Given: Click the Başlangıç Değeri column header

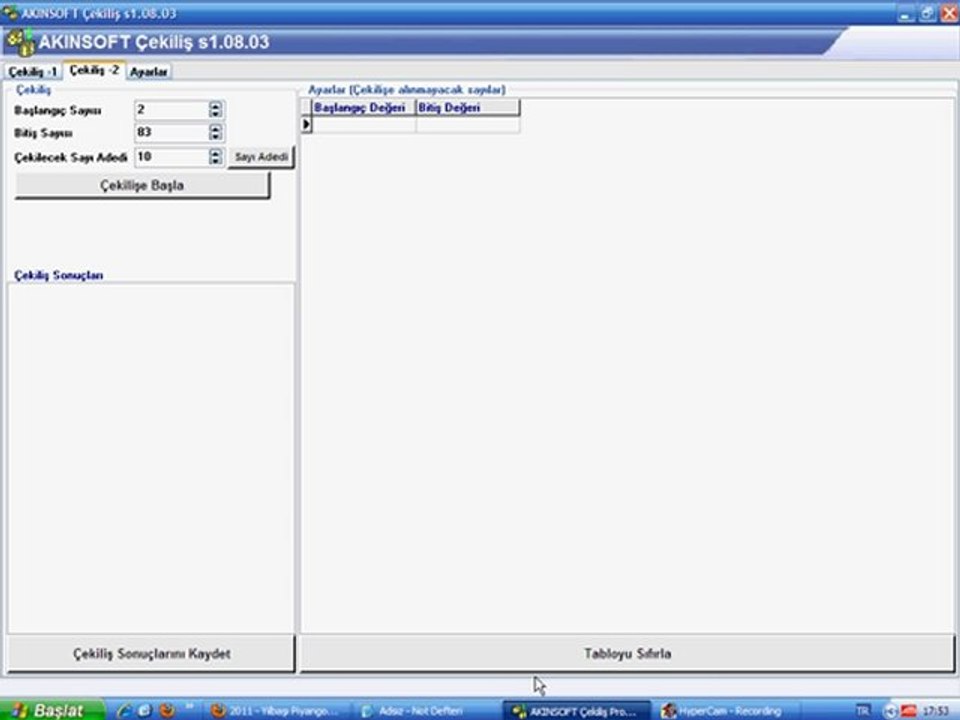Looking at the screenshot, I should 364,108.
